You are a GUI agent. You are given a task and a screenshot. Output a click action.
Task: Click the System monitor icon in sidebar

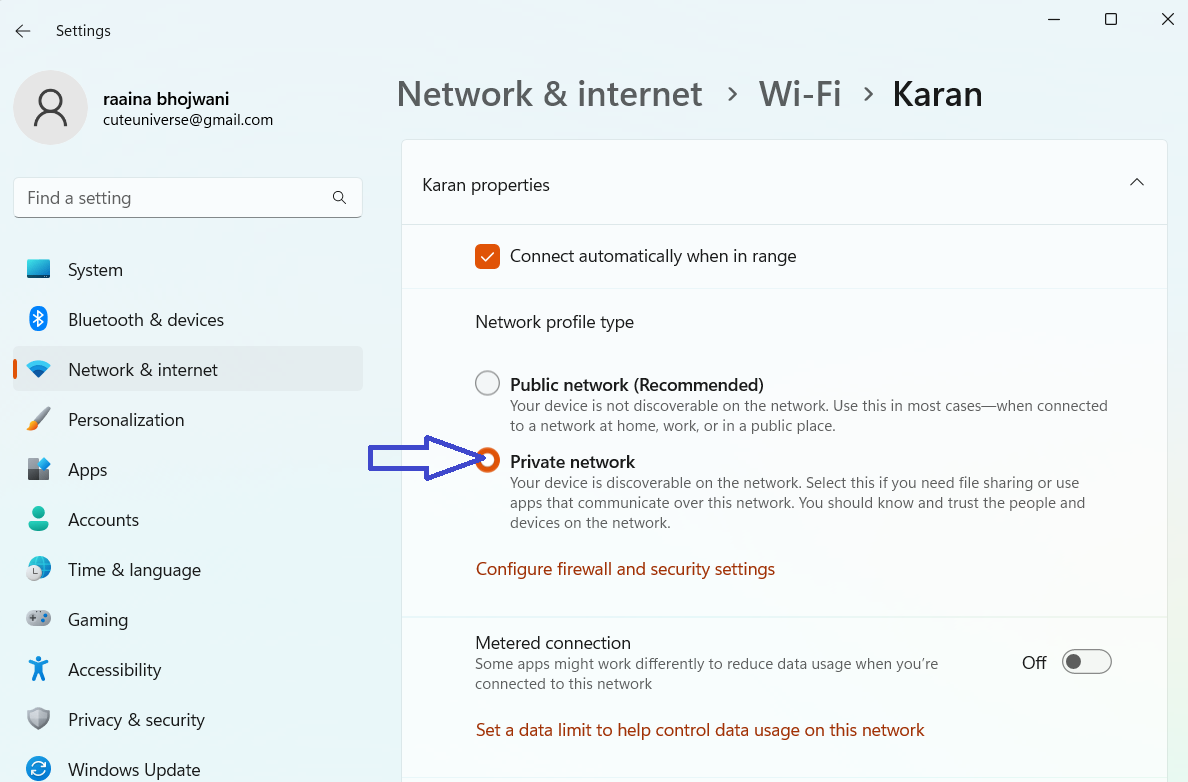click(x=38, y=269)
